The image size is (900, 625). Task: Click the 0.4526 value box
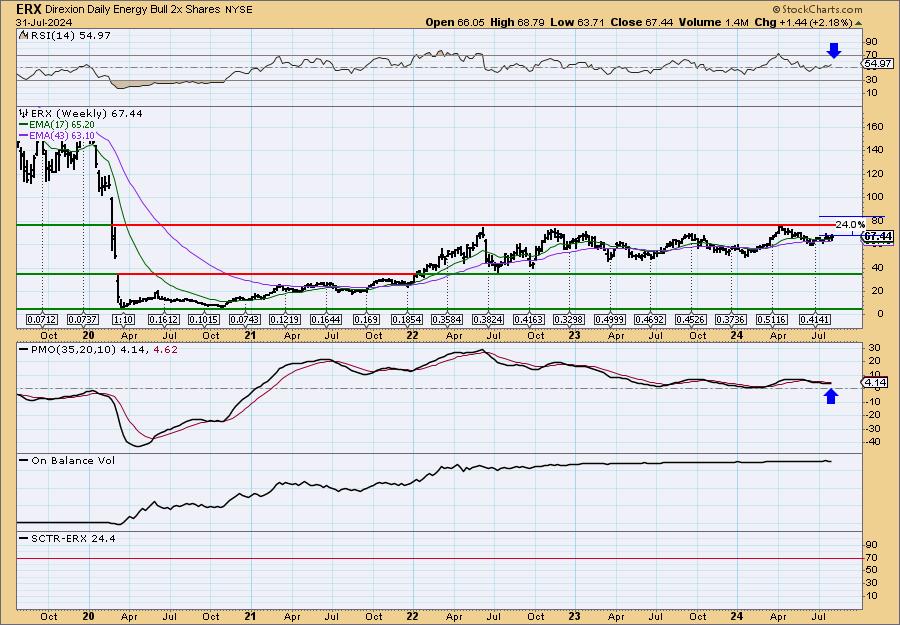(690, 319)
